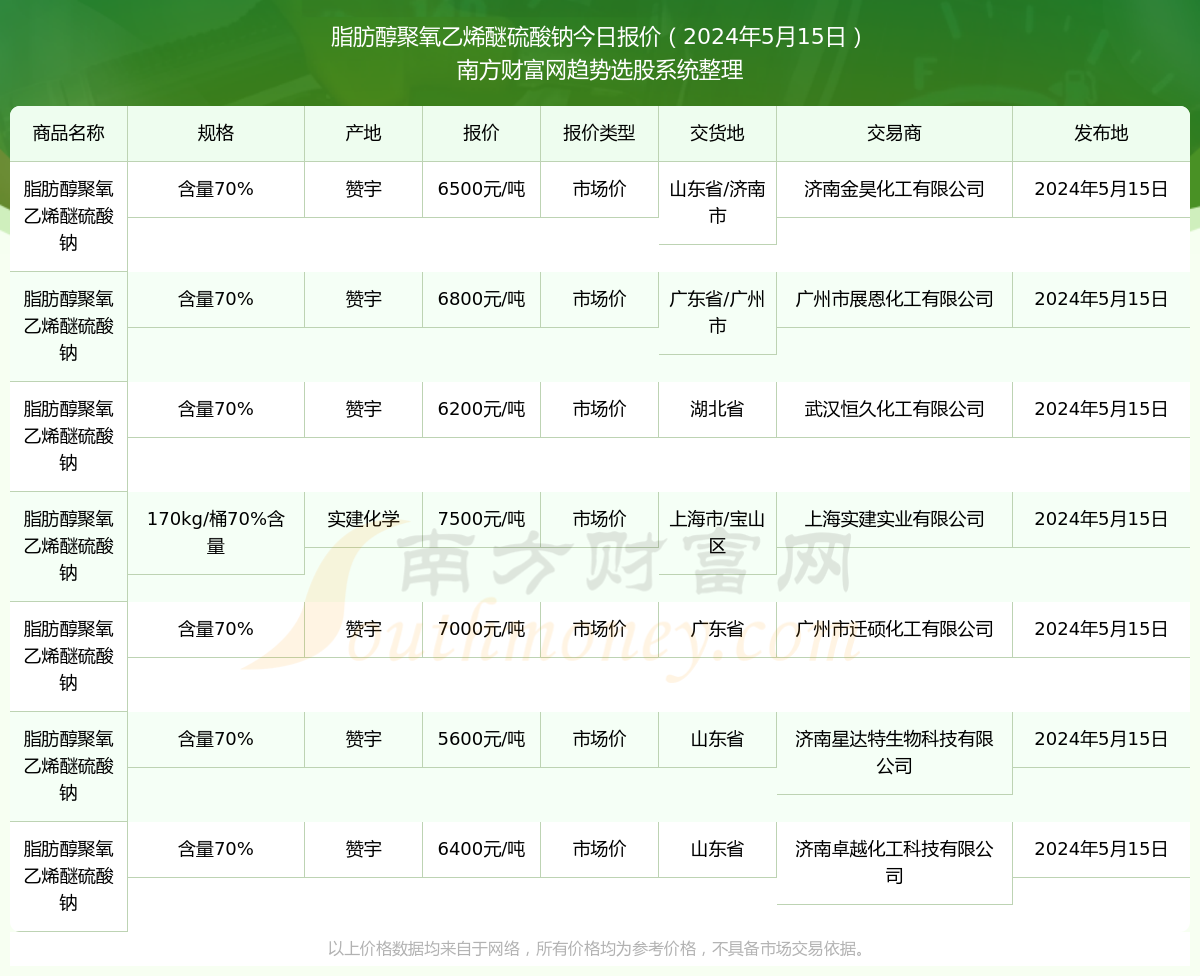Click 市场价 in the 6800元/吨 row
The image size is (1200, 976).
coord(600,299)
